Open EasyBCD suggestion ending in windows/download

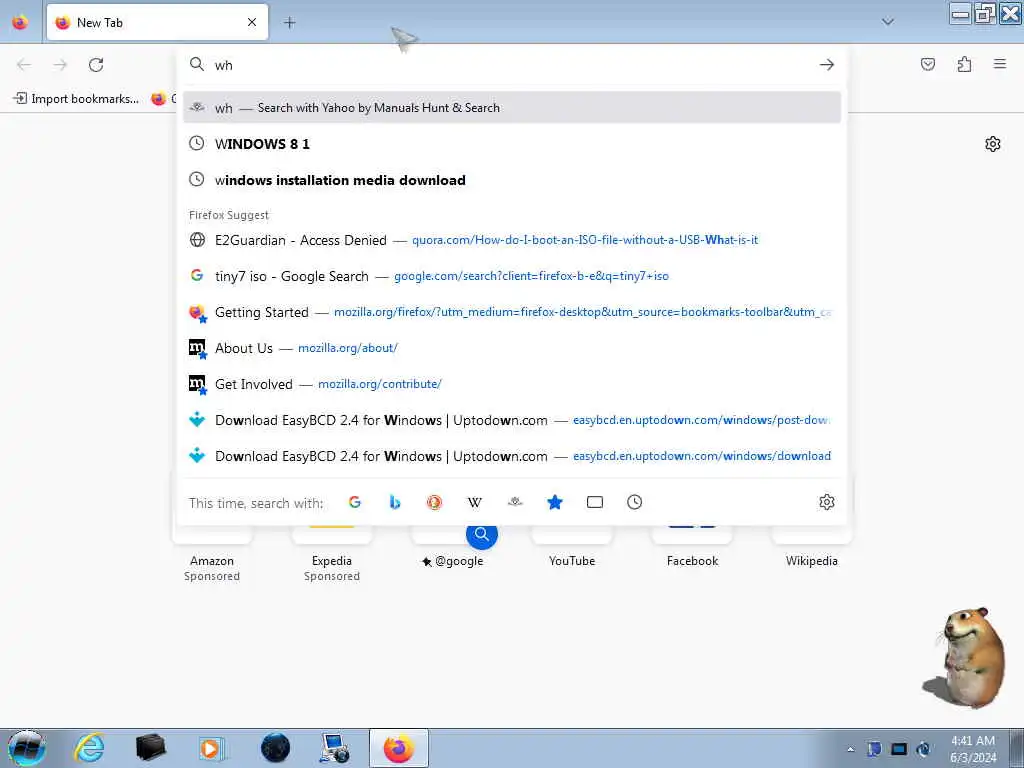[512, 456]
